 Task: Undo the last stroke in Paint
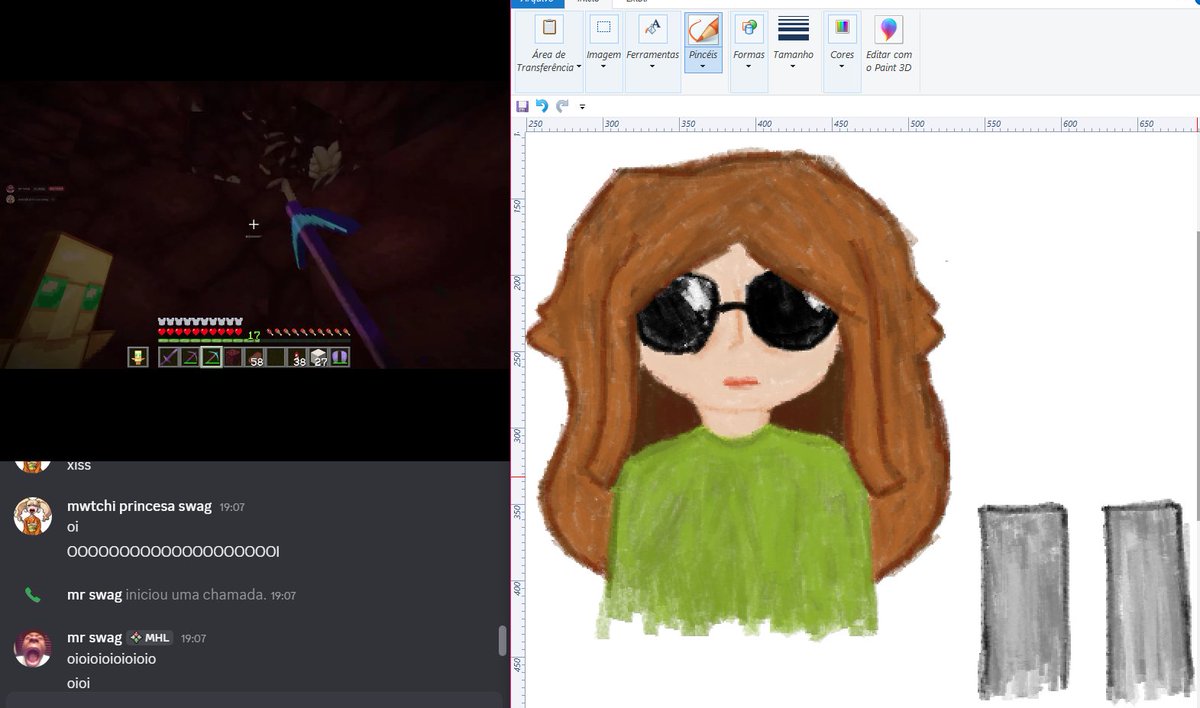click(542, 106)
